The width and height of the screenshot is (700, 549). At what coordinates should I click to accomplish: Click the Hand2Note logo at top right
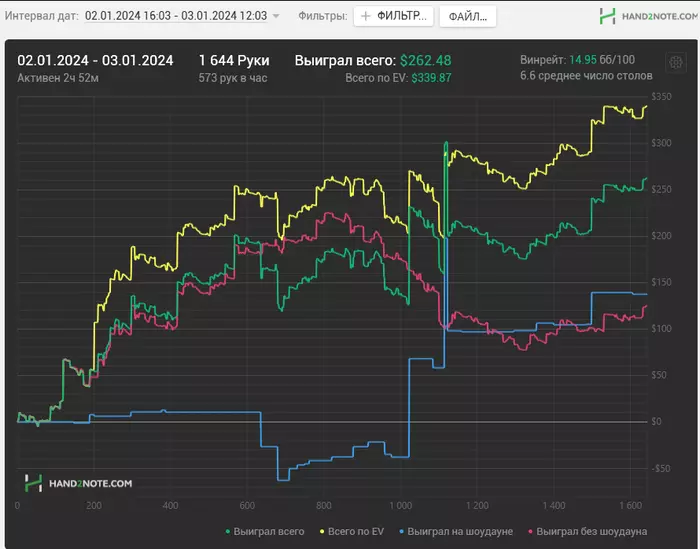point(648,16)
